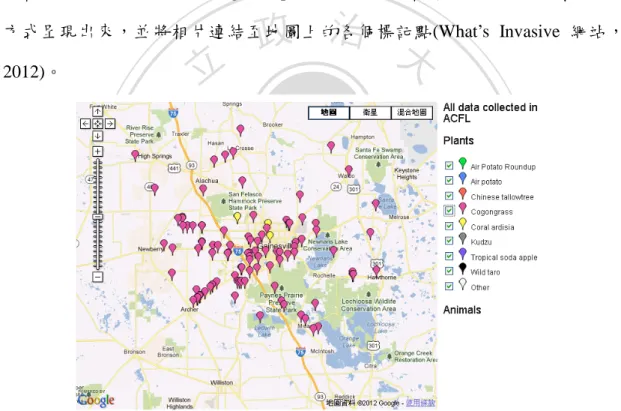Viewport: 621px width, 411px height.
Task: Click the blue Air potato legend pin
Action: (462, 178)
